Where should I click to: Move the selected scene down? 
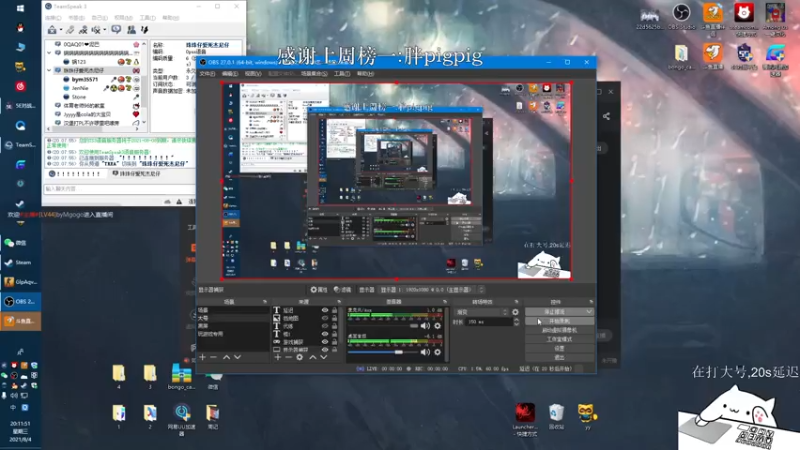237,357
